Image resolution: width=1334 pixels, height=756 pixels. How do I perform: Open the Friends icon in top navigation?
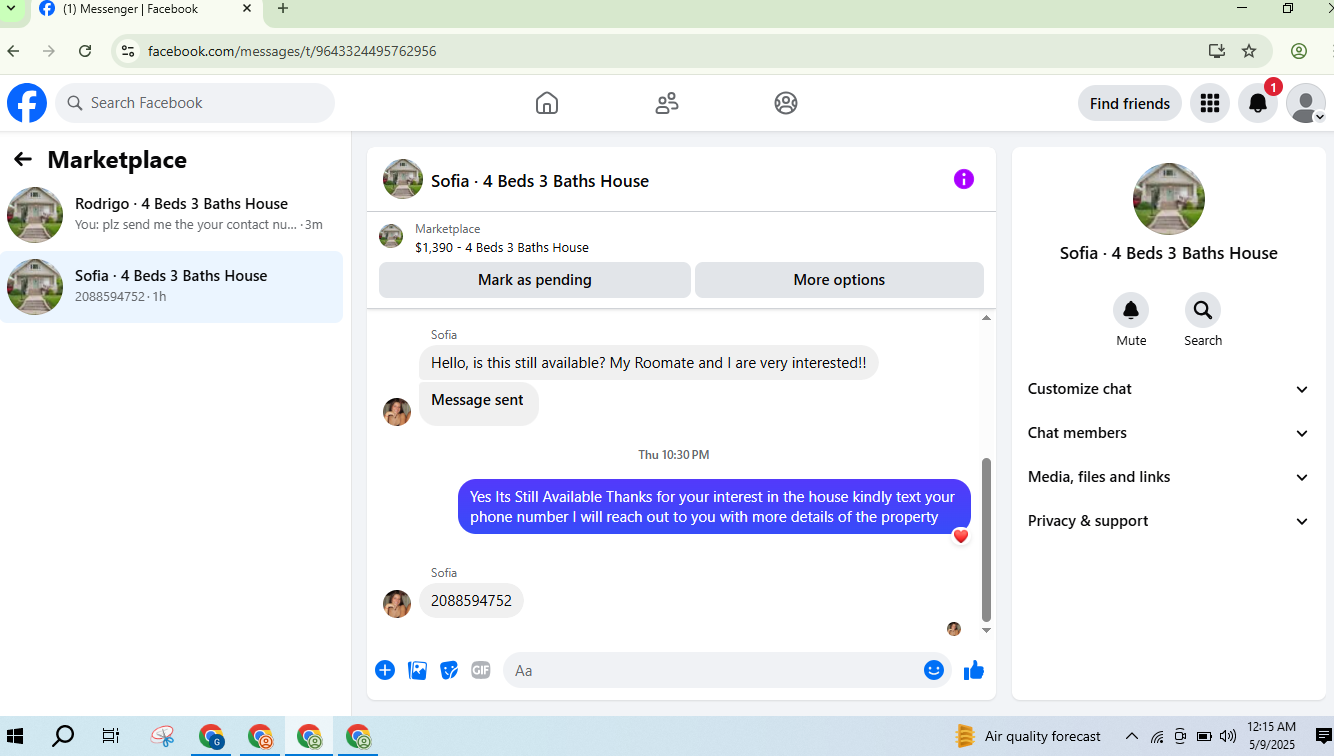coord(667,103)
